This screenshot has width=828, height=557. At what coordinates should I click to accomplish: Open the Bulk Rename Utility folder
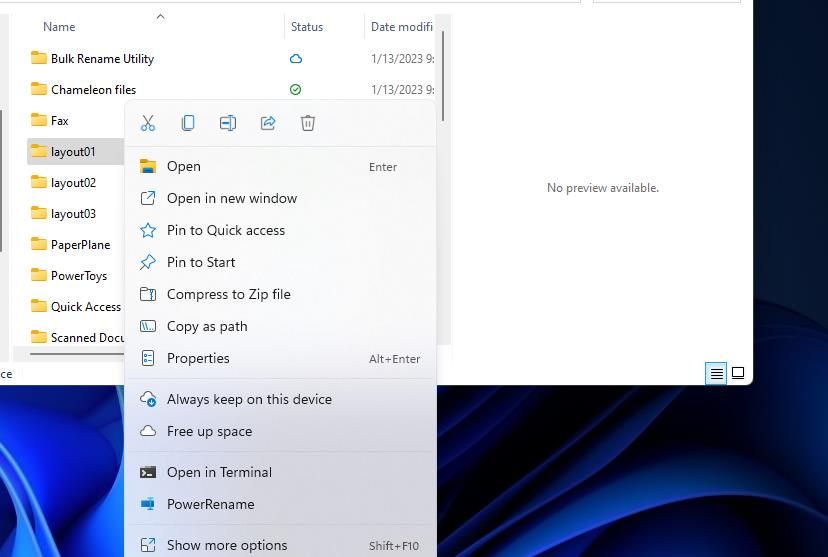tap(102, 59)
